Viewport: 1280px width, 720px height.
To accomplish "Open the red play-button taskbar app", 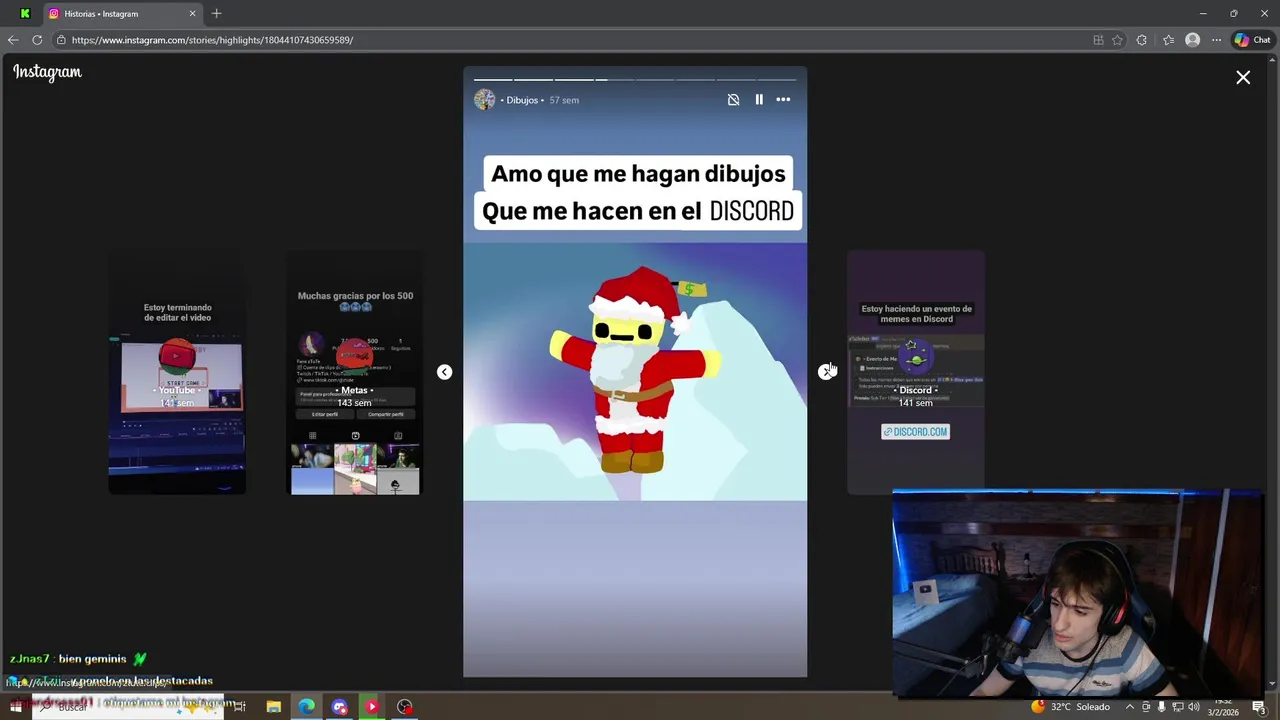I will tap(371, 706).
